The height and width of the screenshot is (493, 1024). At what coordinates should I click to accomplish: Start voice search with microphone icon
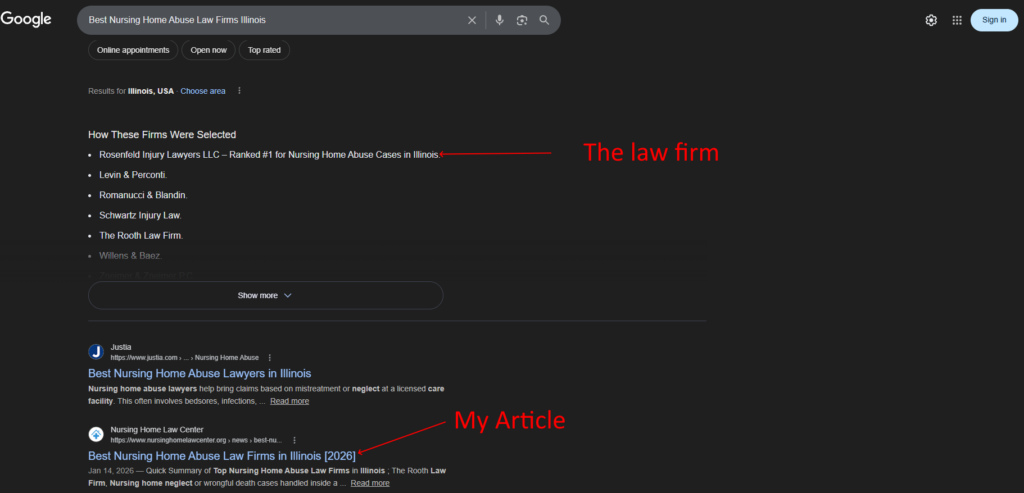coord(499,20)
